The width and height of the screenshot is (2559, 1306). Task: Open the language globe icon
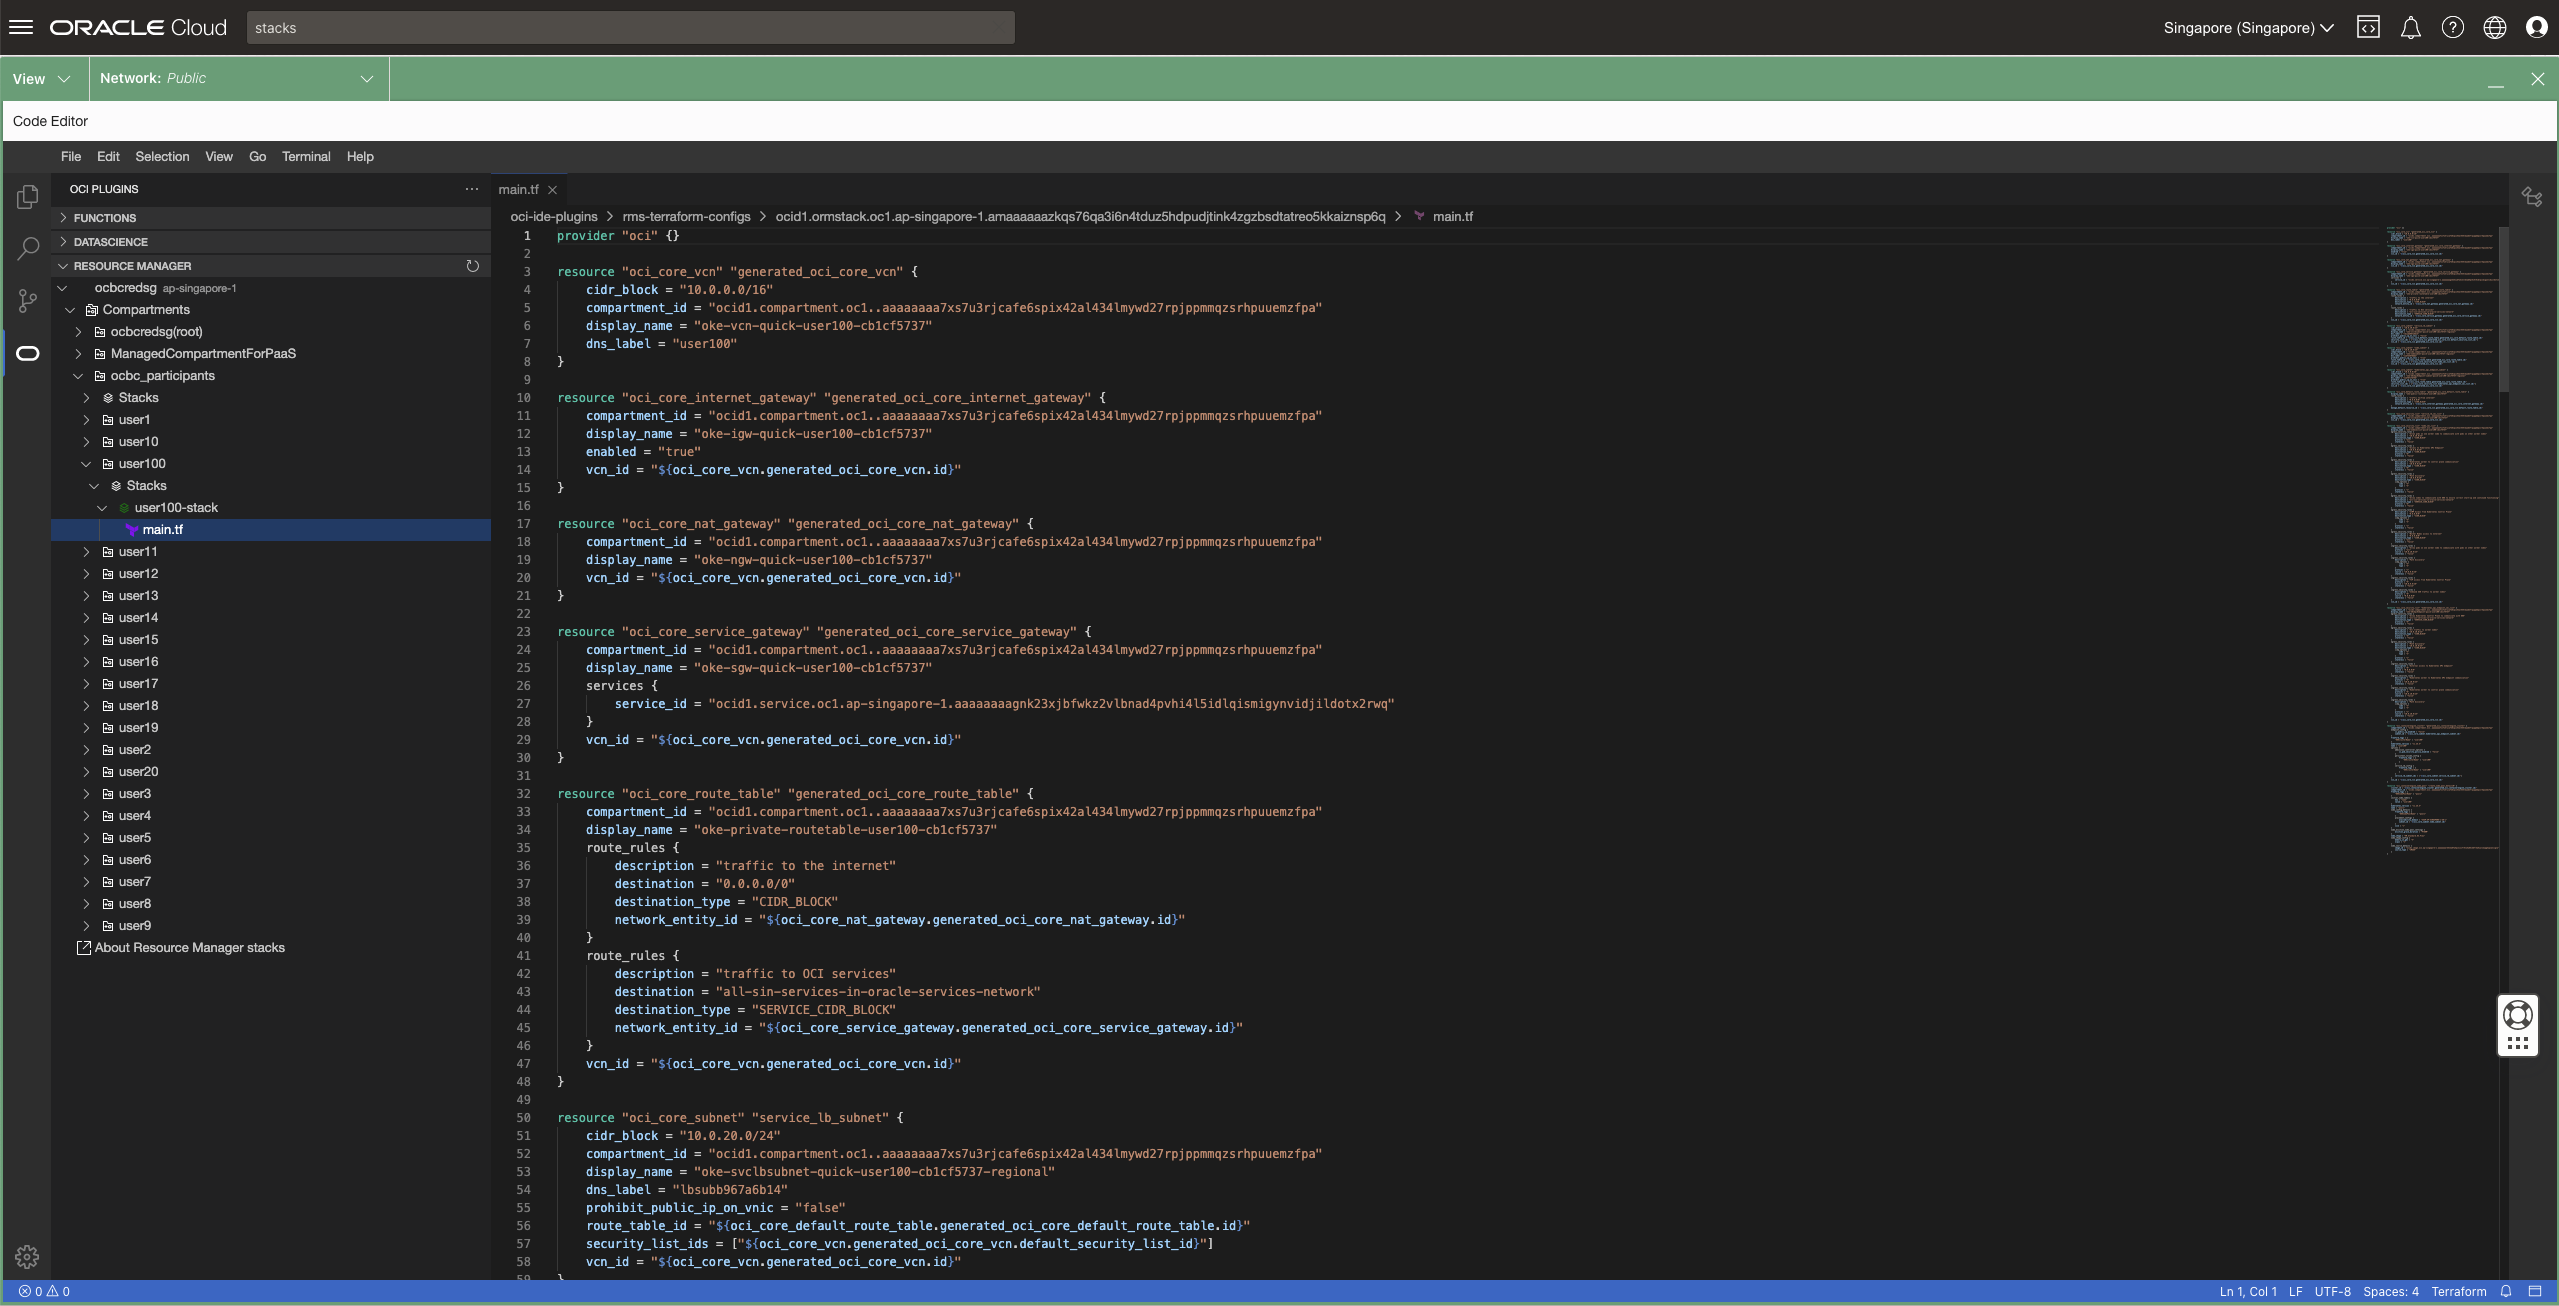pyautogui.click(x=2494, y=28)
